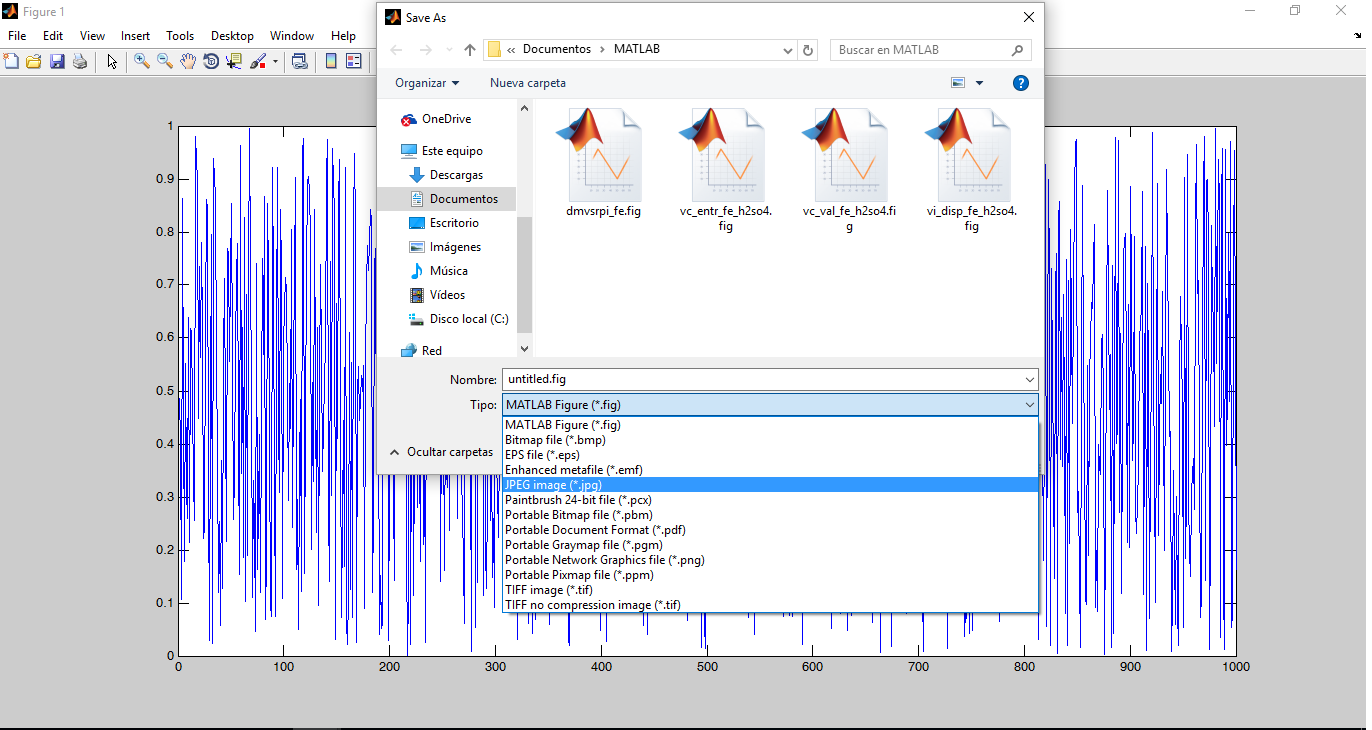
Task: Click the Link Plot icon
Action: (299, 61)
